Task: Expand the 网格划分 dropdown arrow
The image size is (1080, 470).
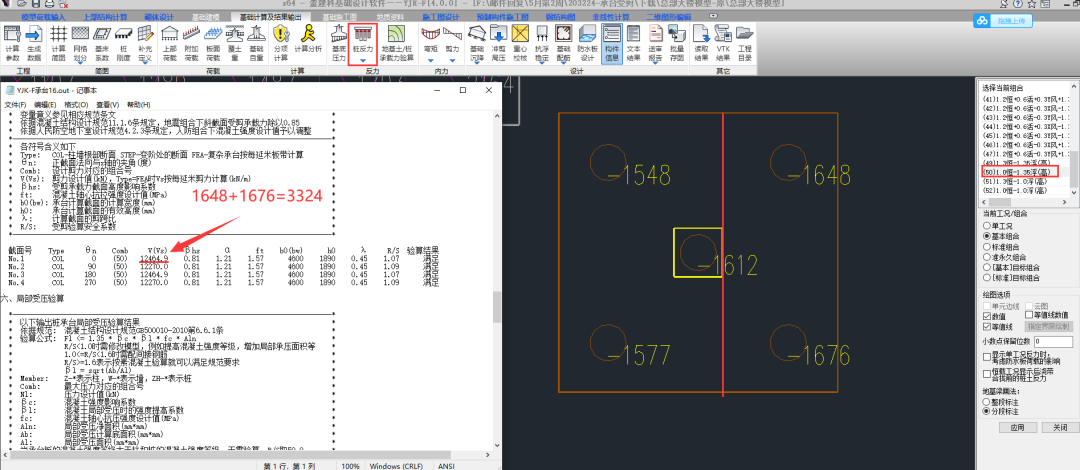Action: [x=81, y=61]
